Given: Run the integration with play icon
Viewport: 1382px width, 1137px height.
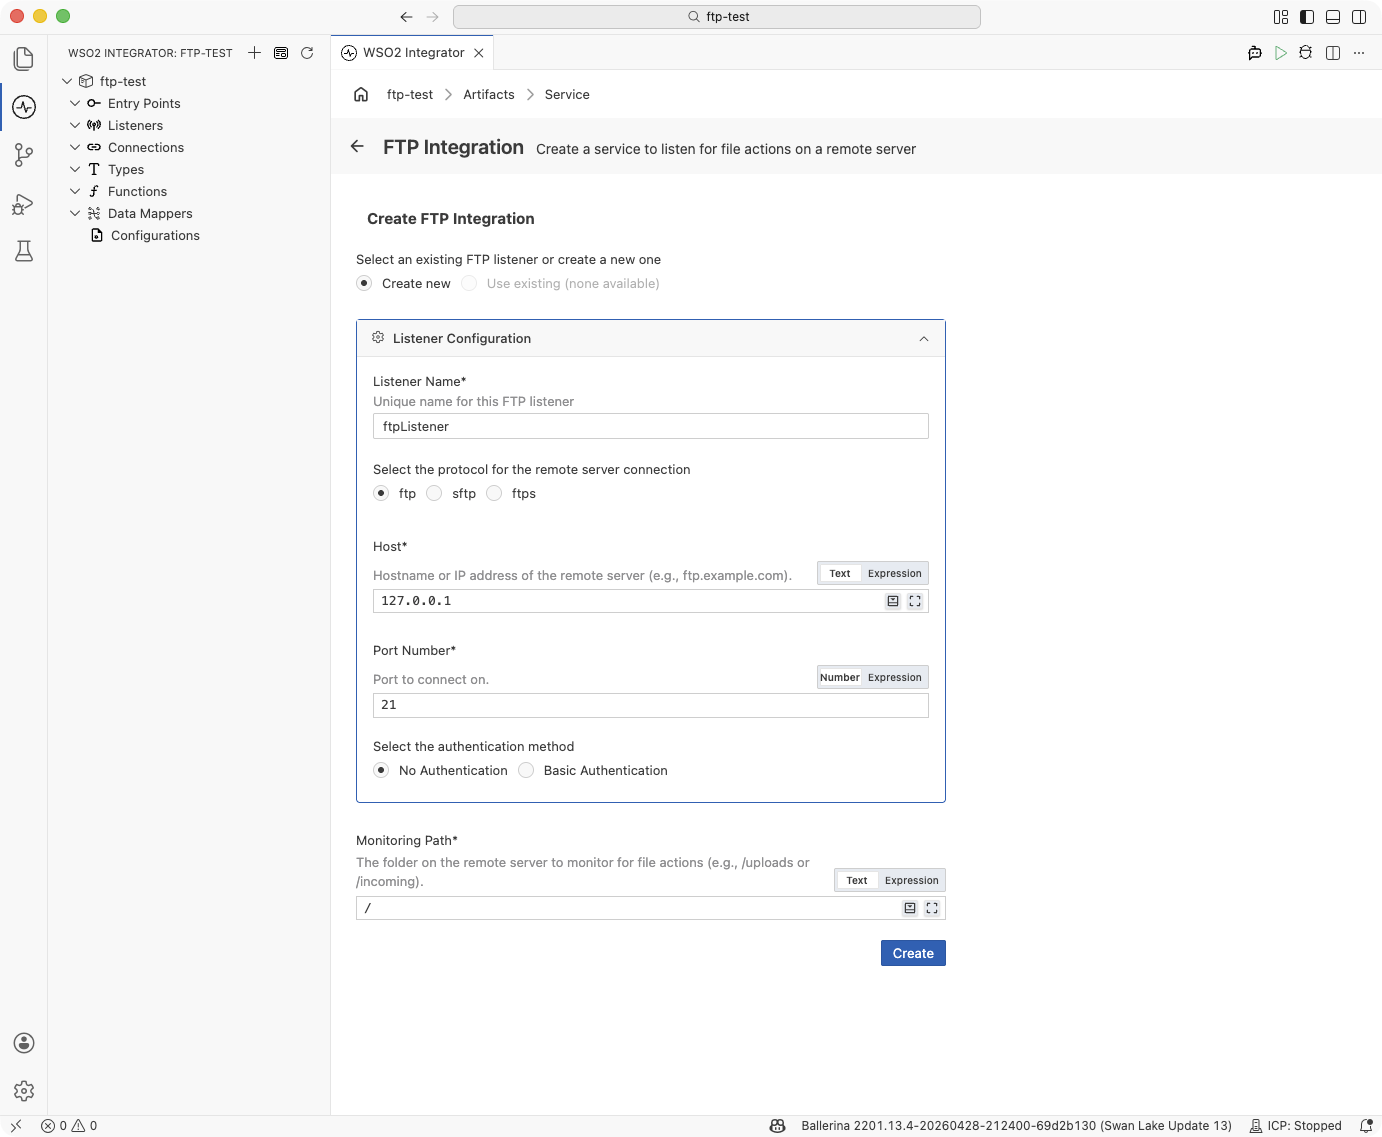Looking at the screenshot, I should coord(1280,53).
